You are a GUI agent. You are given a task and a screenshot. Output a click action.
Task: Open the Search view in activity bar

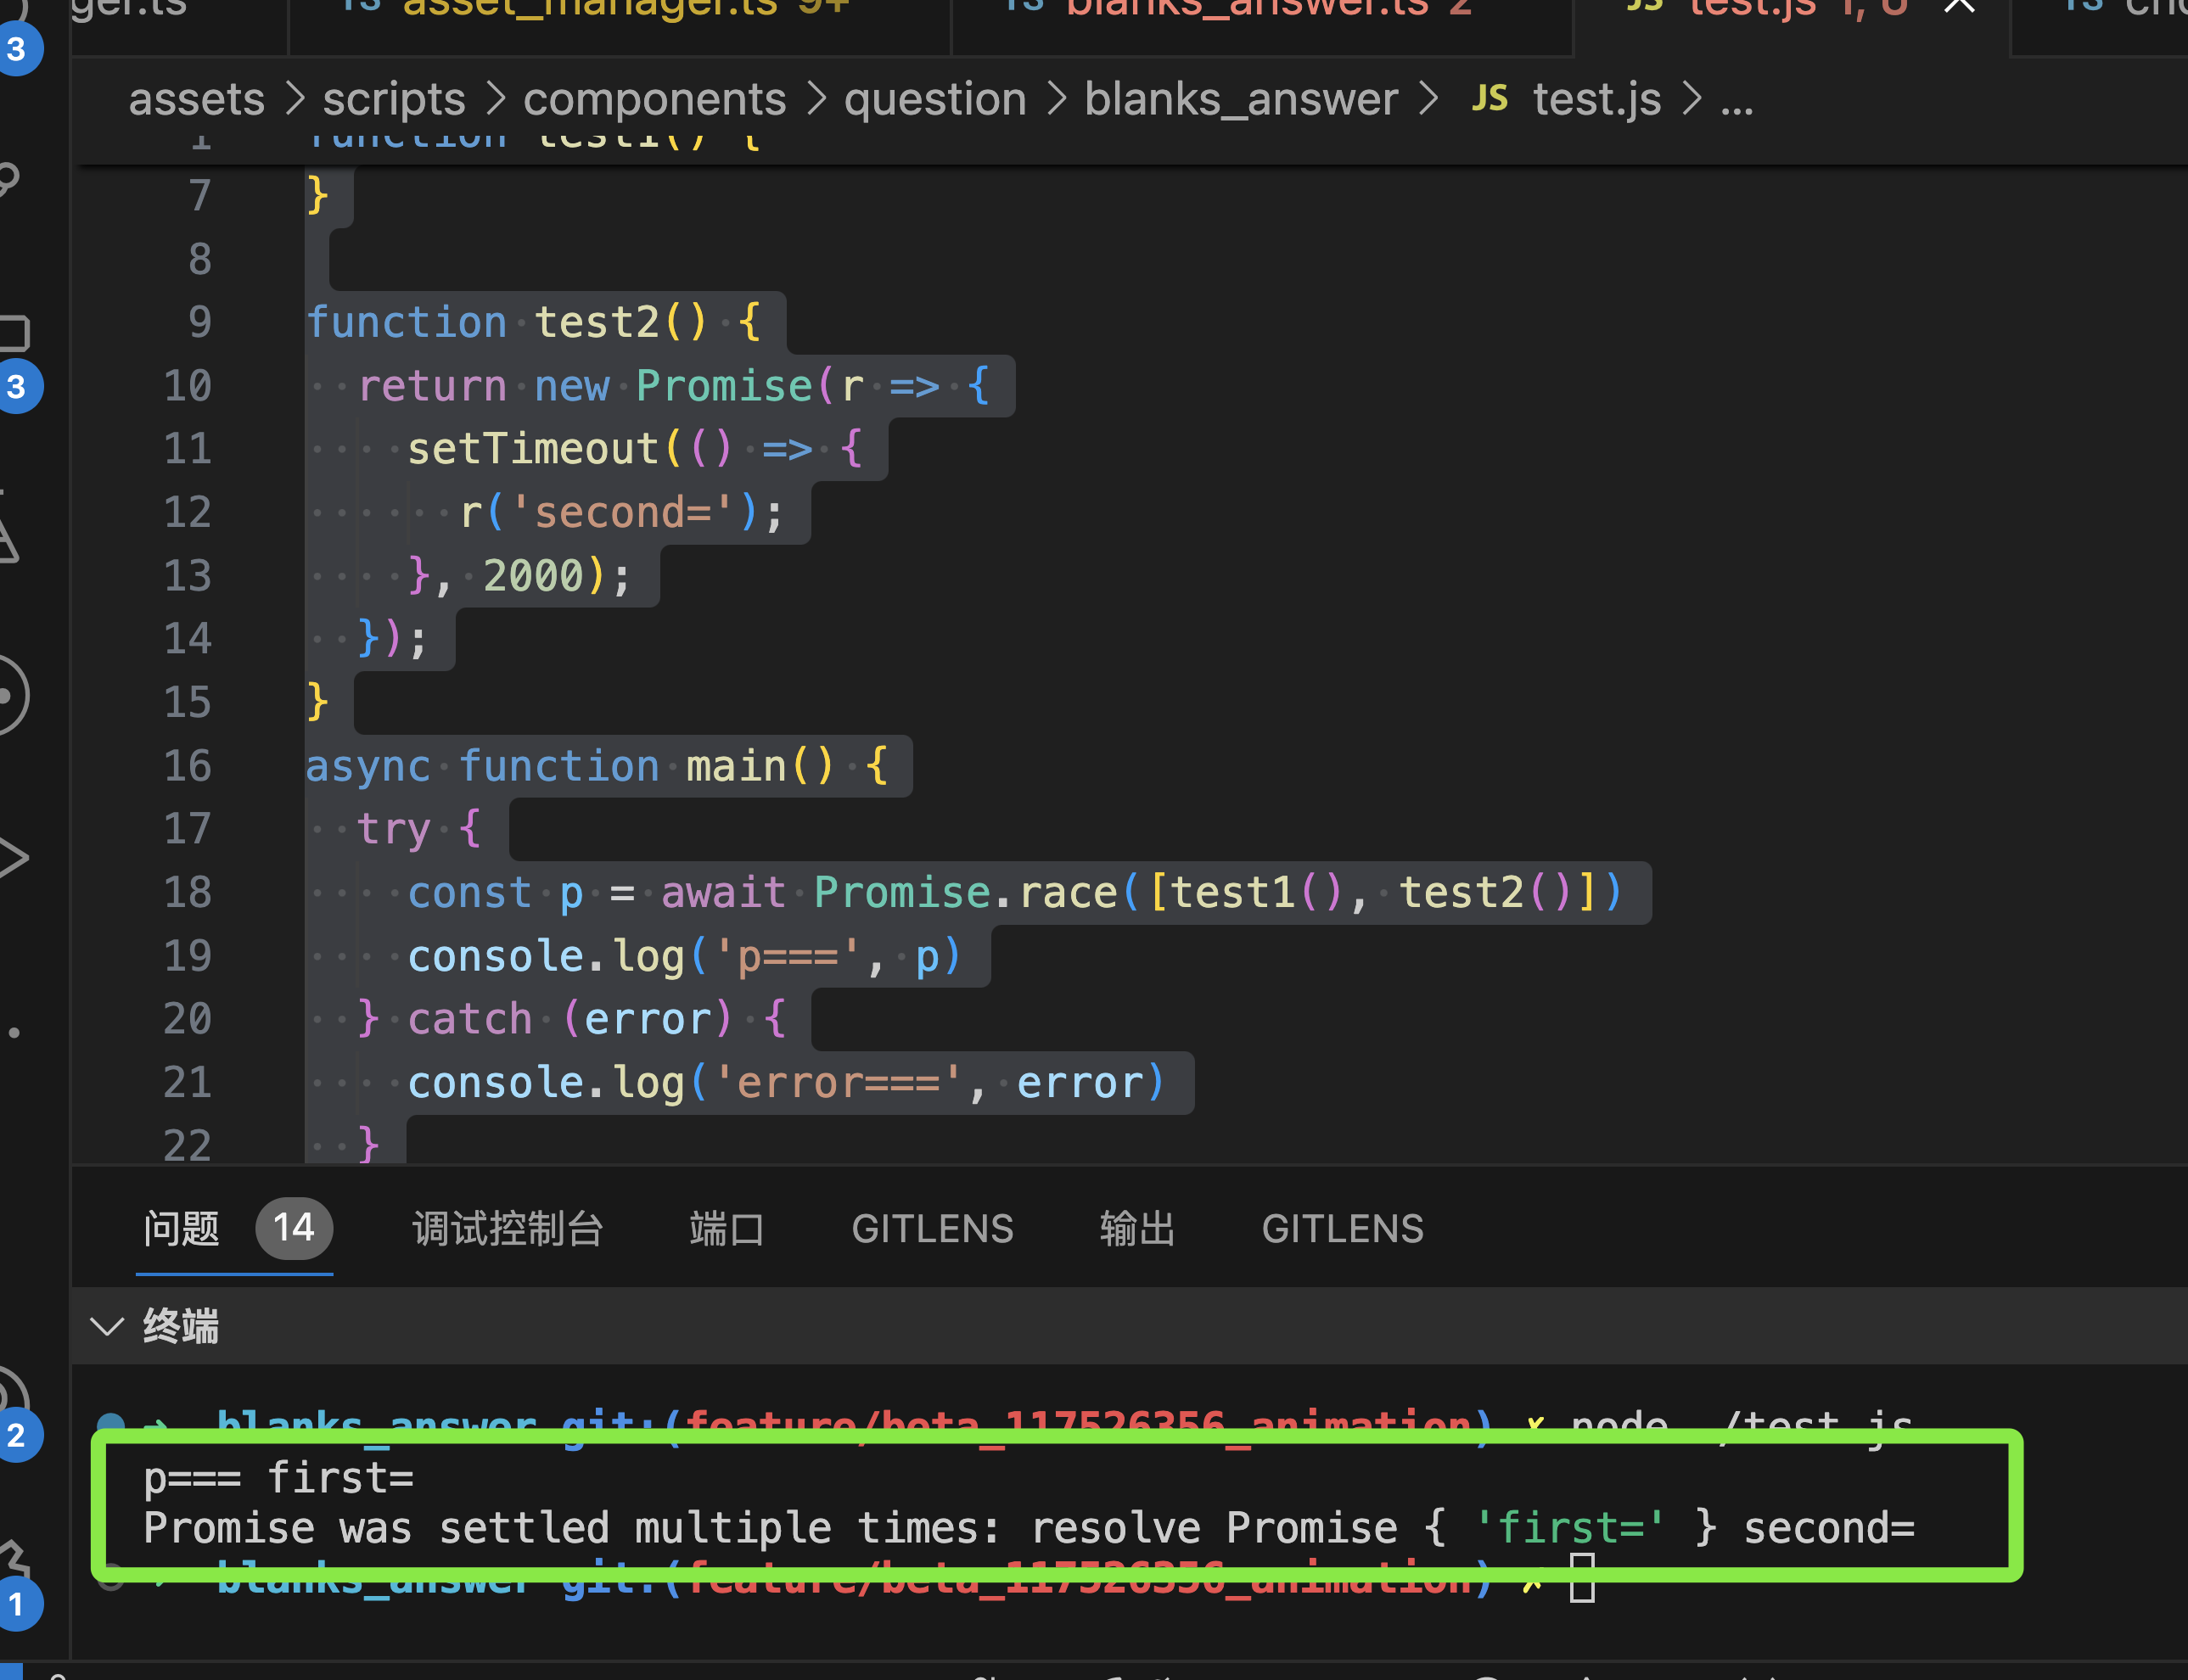[8, 180]
